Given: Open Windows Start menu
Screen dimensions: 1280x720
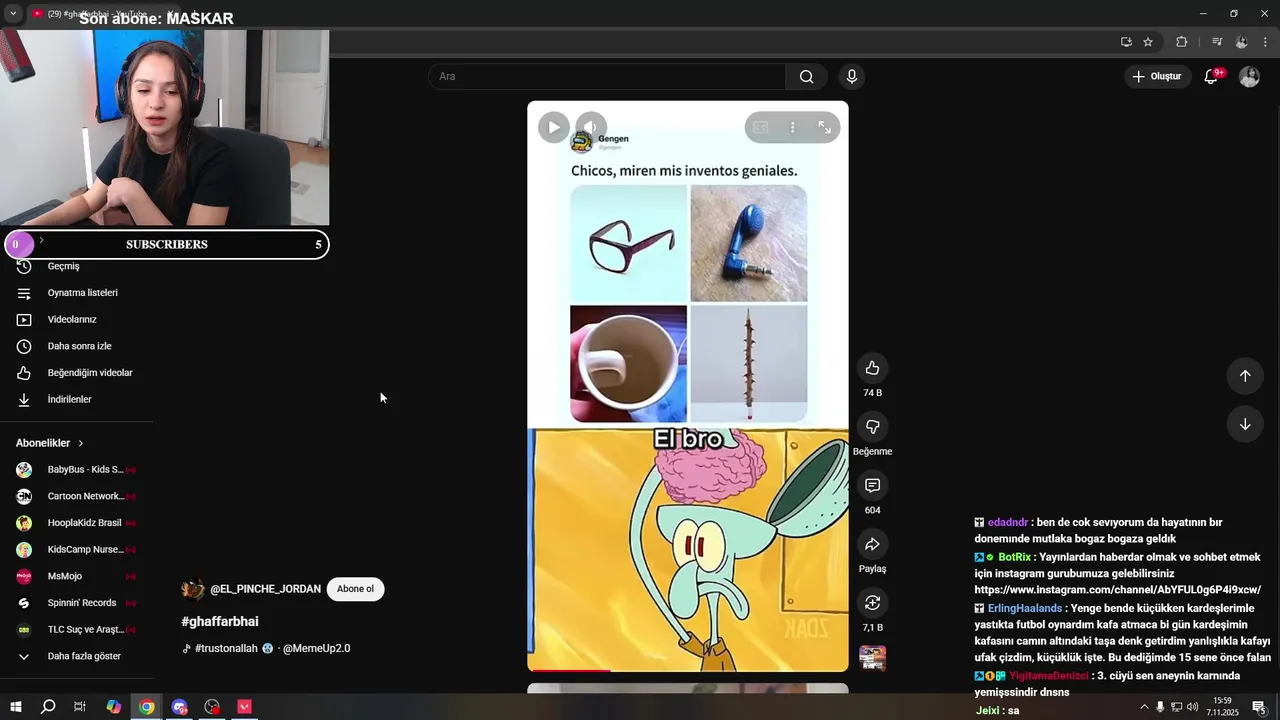Looking at the screenshot, I should (15, 707).
